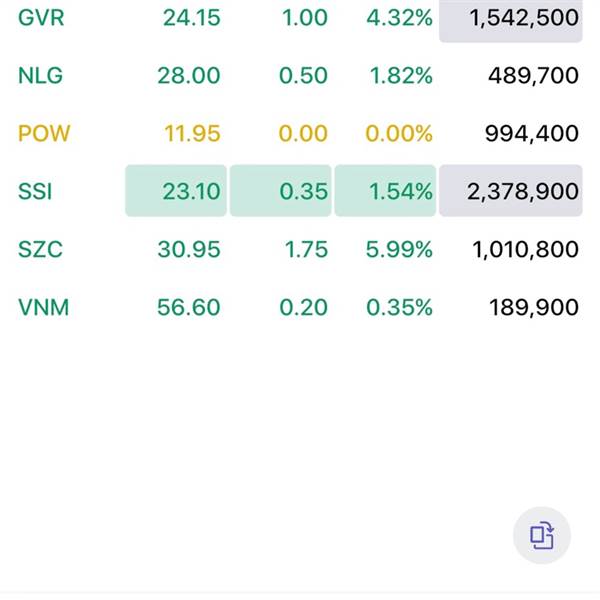Tap POW price 11.95
Screen dimensions: 600x600
point(192,134)
